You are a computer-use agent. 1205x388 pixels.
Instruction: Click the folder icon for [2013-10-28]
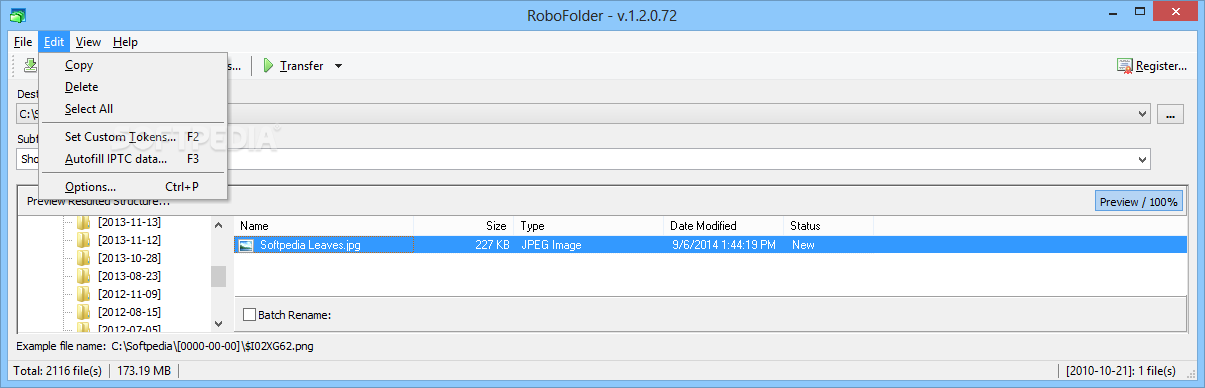pyautogui.click(x=84, y=258)
